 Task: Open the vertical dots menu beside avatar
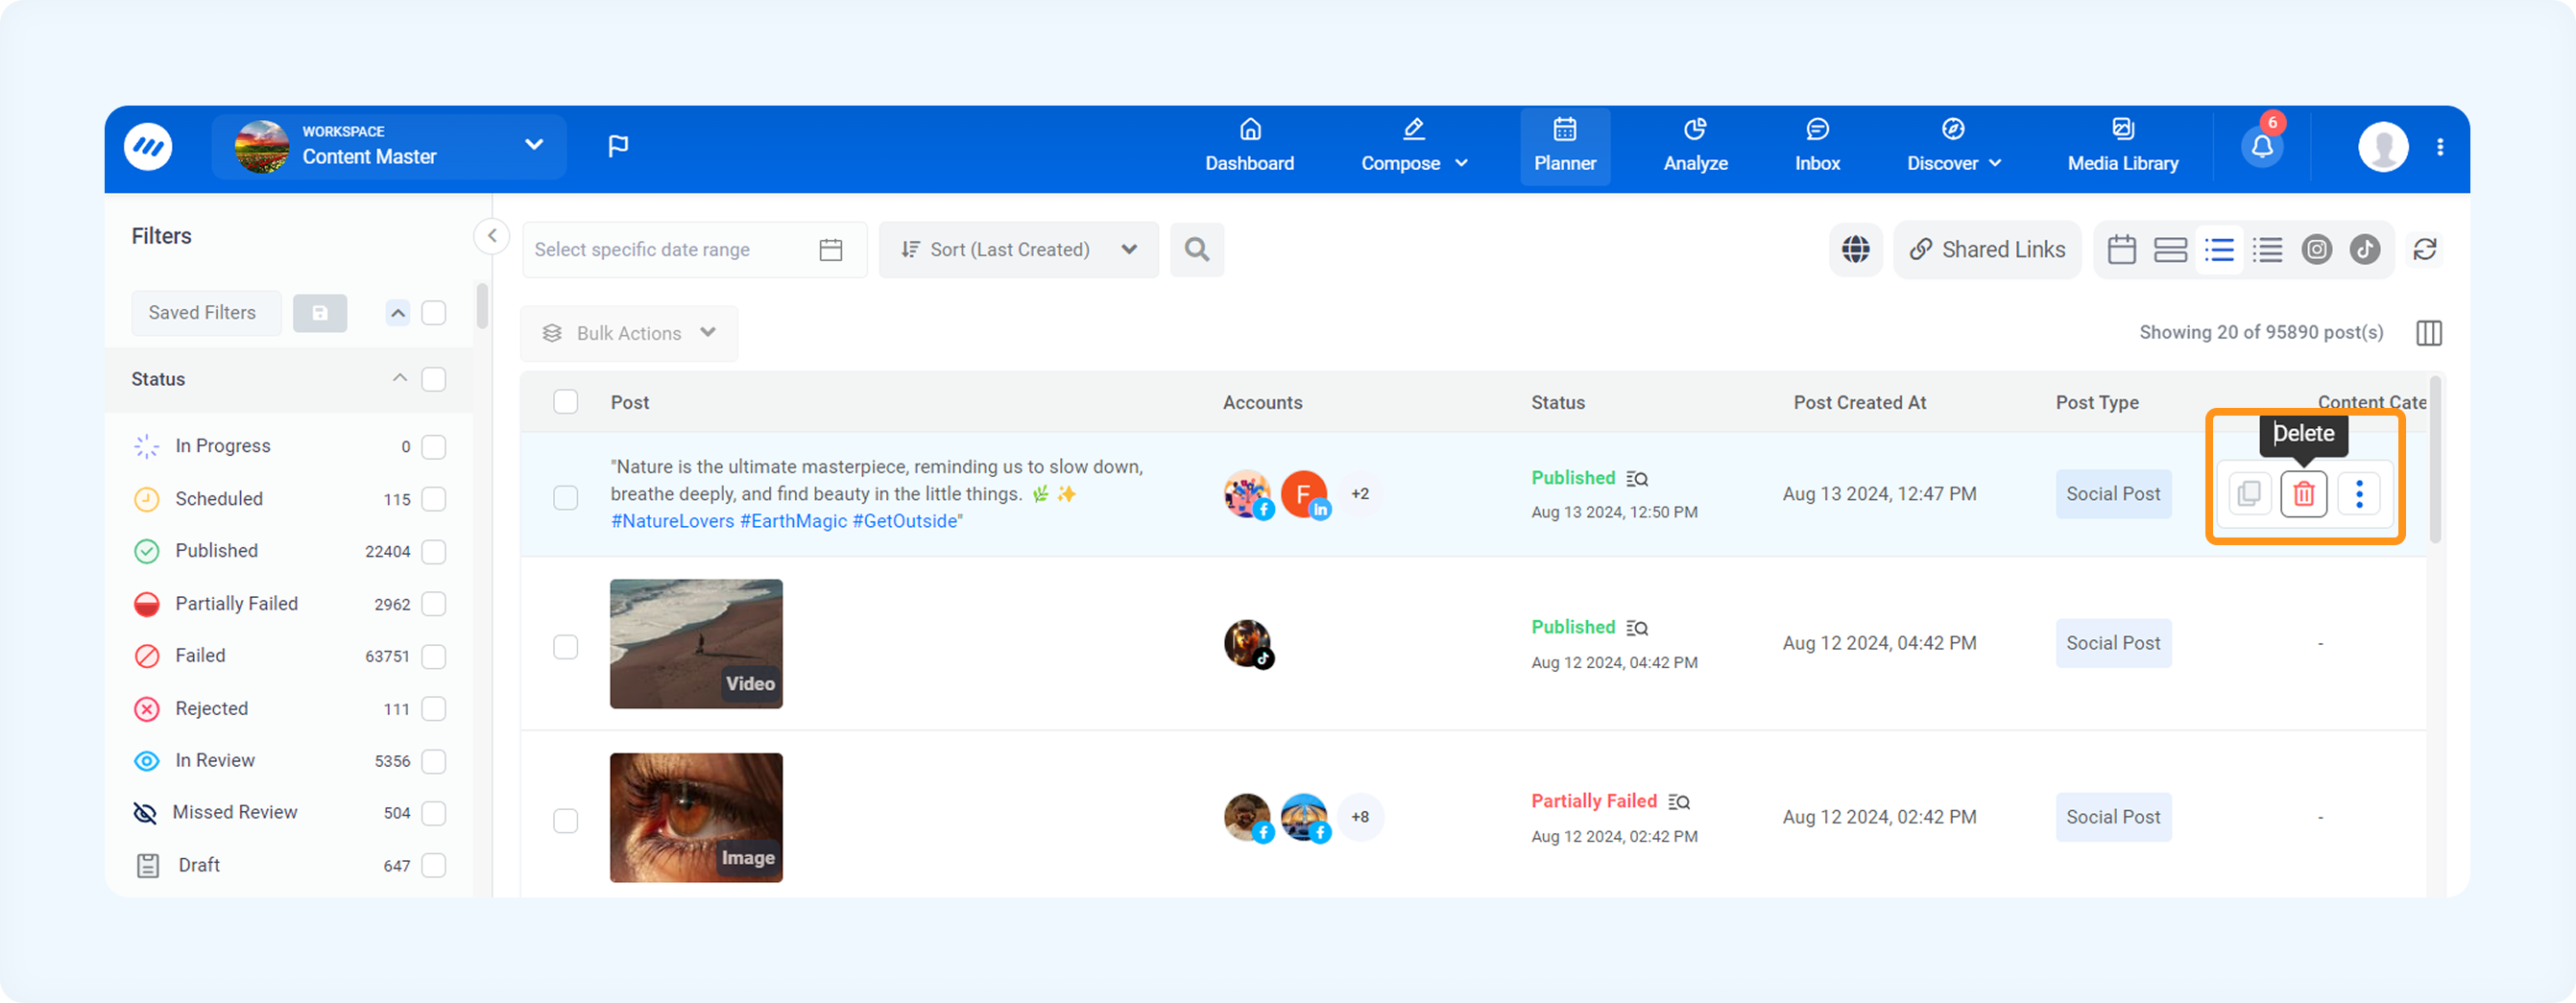(x=2440, y=147)
